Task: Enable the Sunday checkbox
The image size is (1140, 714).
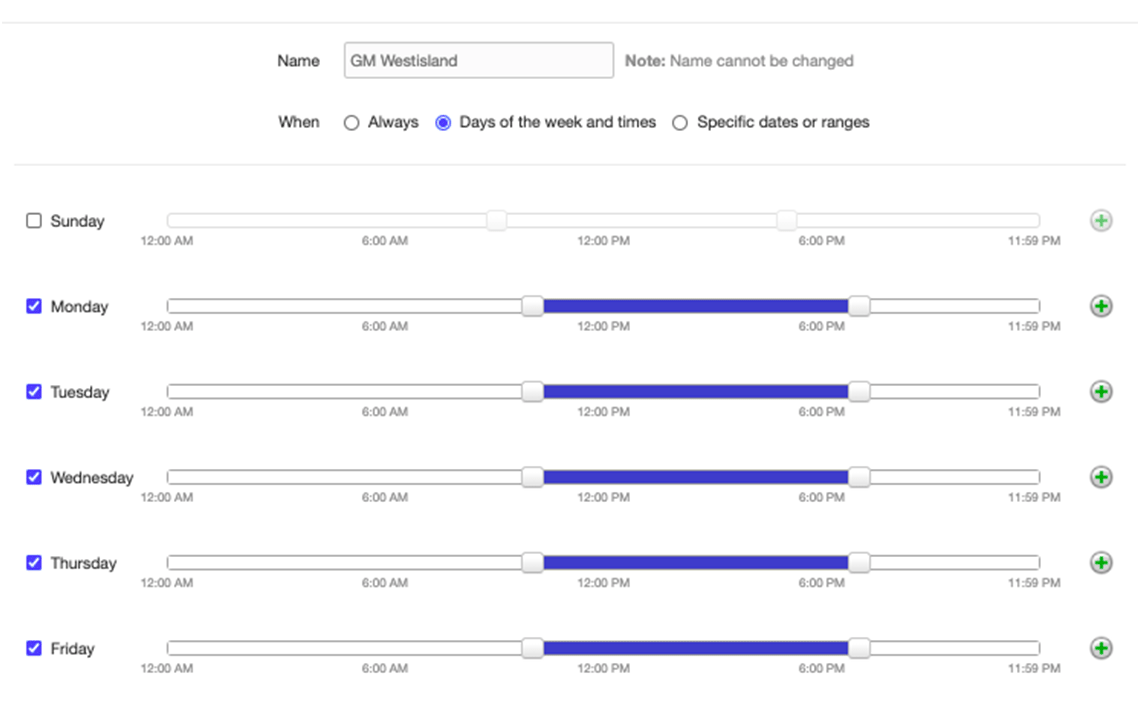Action: [x=34, y=221]
